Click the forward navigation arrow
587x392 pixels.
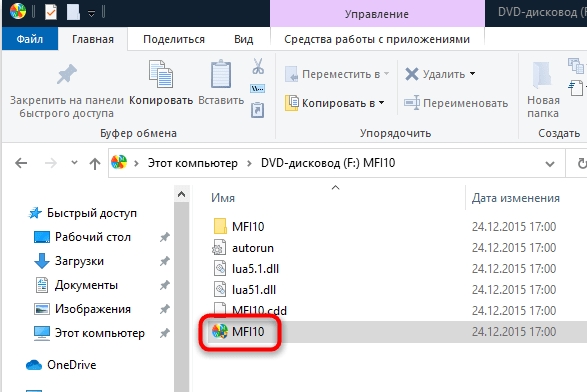[51, 163]
